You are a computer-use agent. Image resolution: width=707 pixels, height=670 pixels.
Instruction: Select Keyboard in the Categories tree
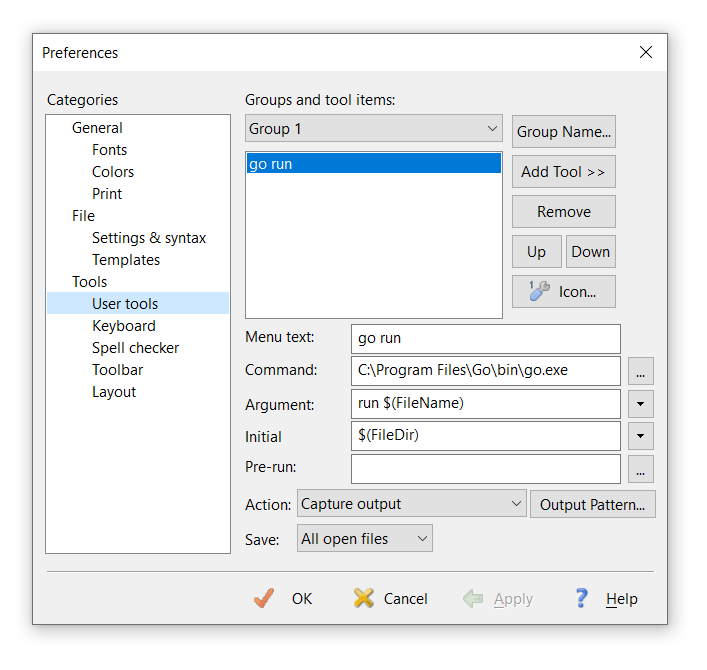click(124, 326)
